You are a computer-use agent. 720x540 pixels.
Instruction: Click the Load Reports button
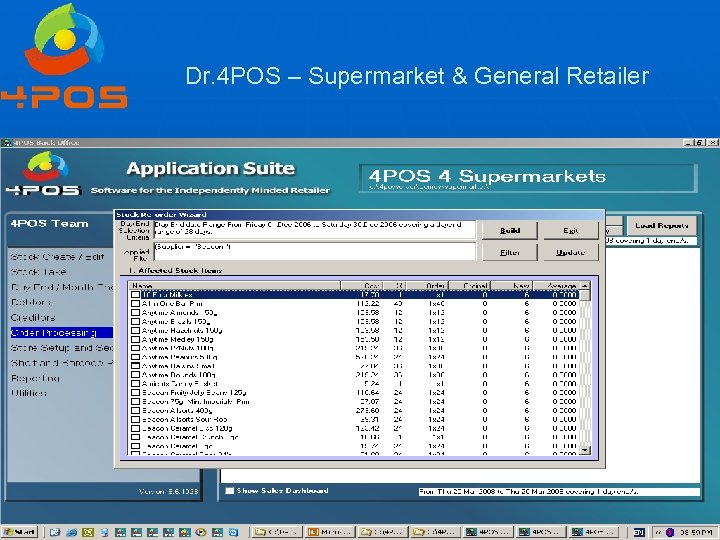tap(662, 225)
